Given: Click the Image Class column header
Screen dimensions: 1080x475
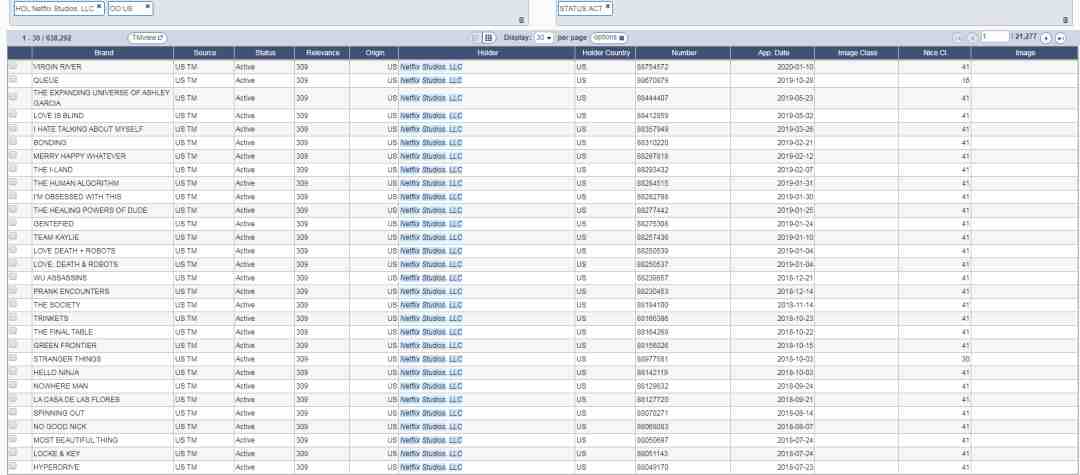Looking at the screenshot, I should [857, 53].
